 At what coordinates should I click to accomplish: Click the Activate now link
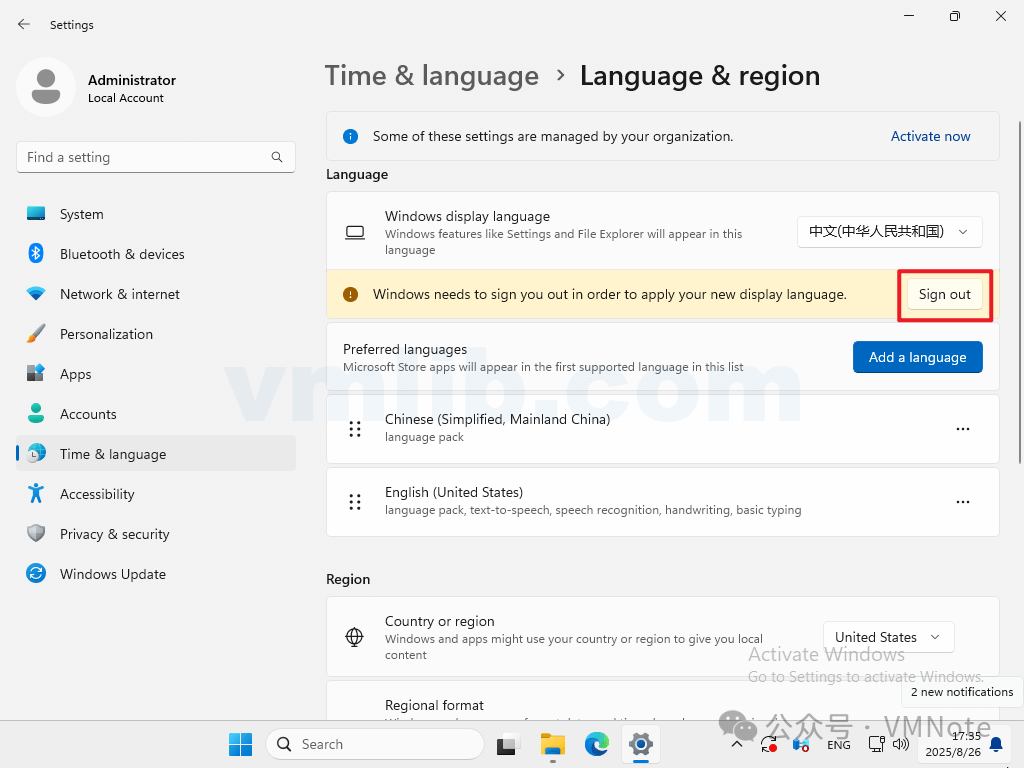point(930,135)
